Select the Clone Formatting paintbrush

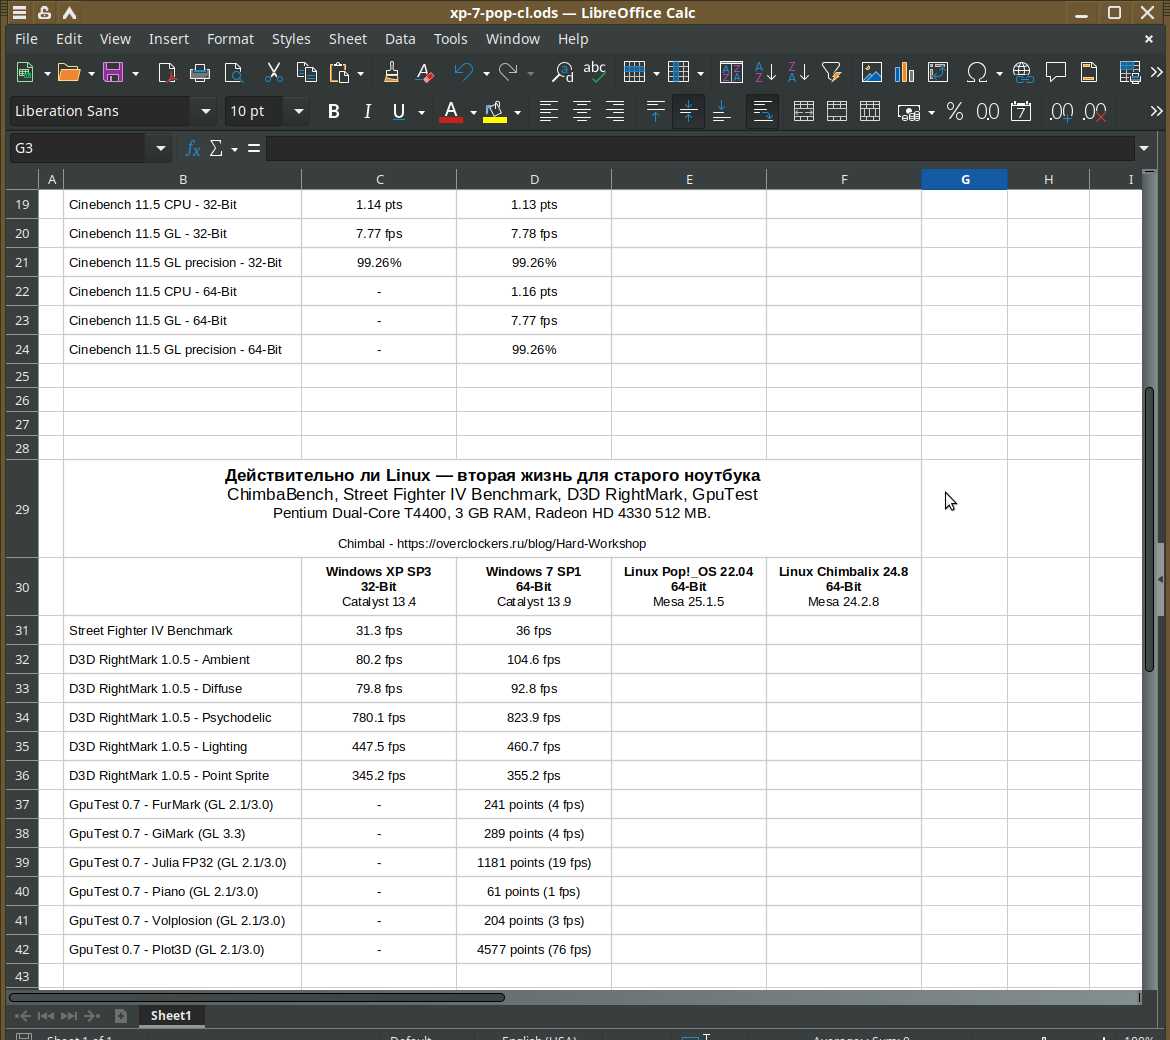[x=391, y=73]
